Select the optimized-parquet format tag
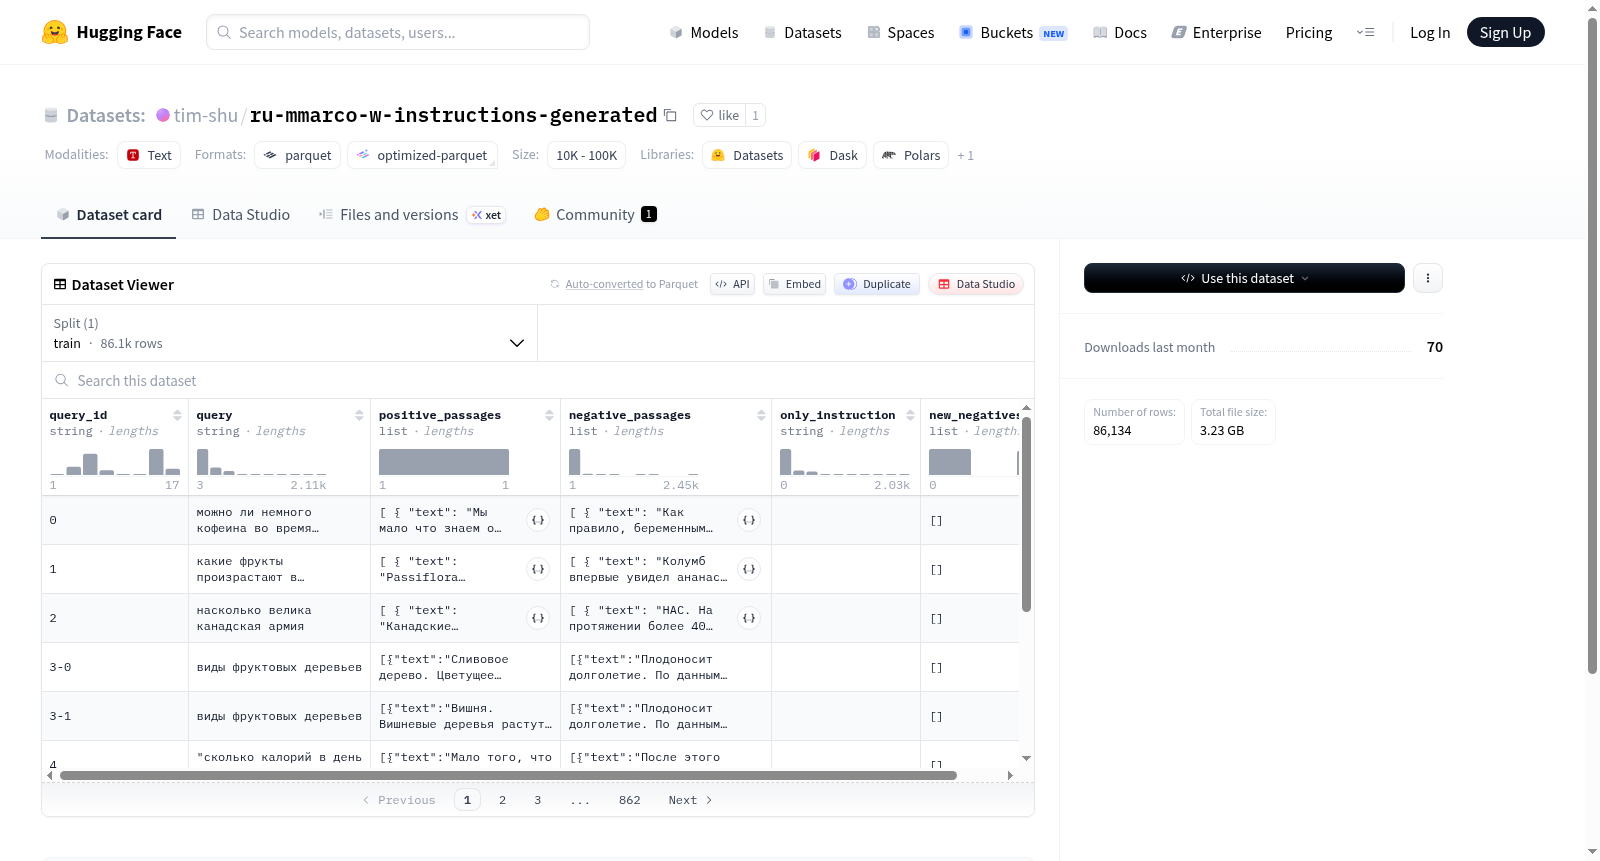This screenshot has width=1600, height=861. 422,155
